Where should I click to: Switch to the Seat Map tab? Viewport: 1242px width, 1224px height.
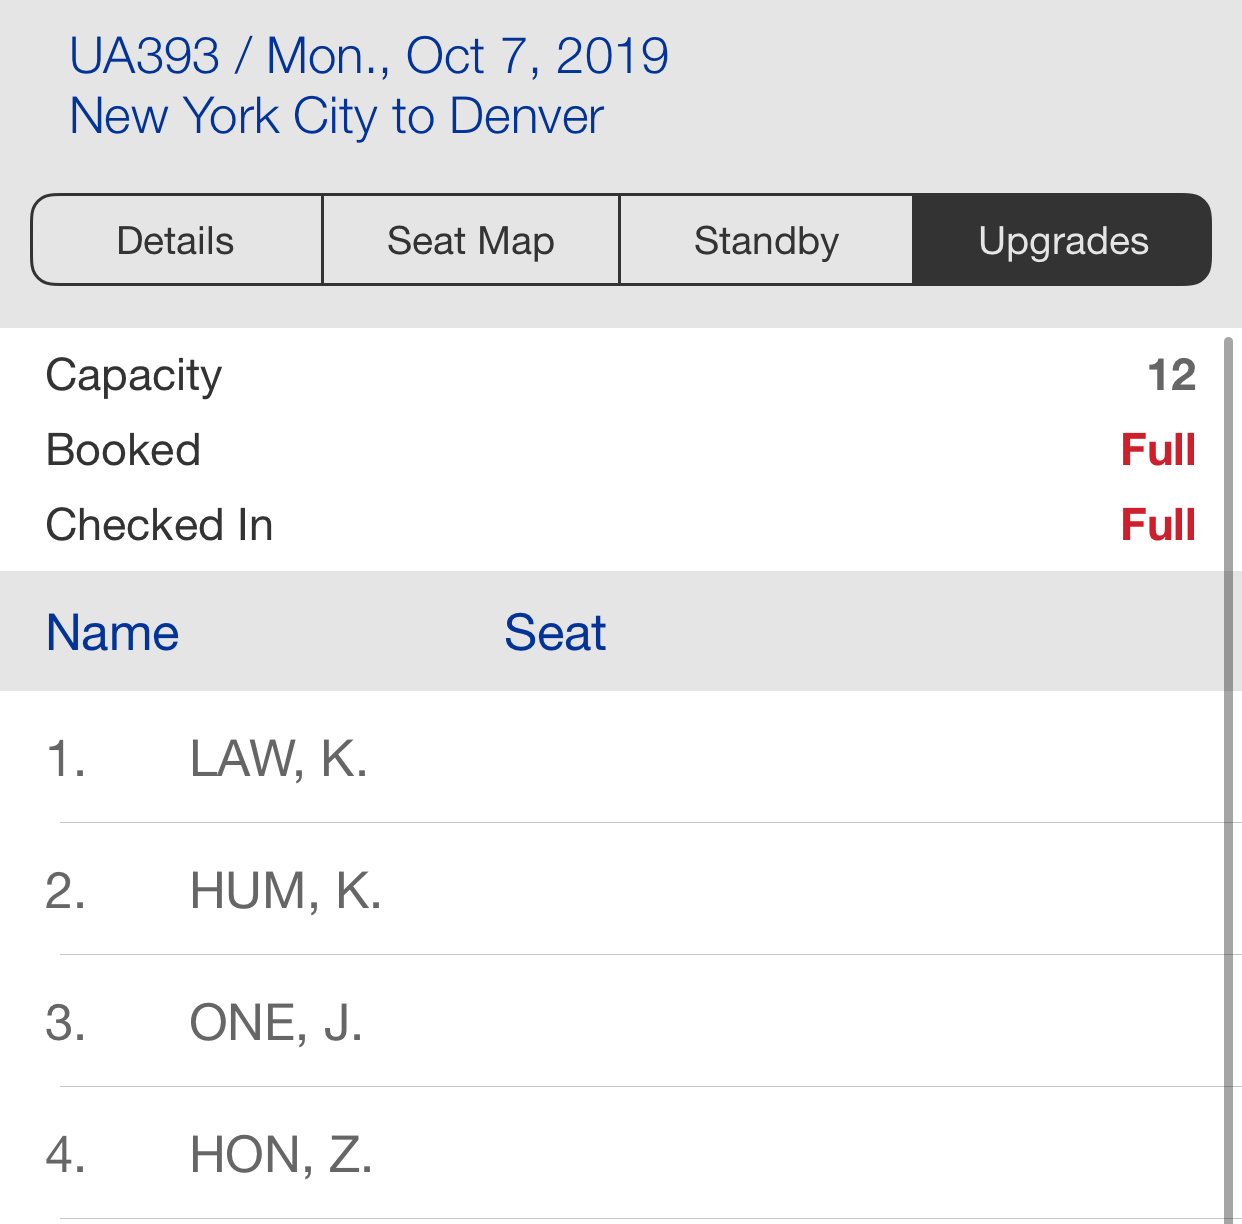click(470, 241)
